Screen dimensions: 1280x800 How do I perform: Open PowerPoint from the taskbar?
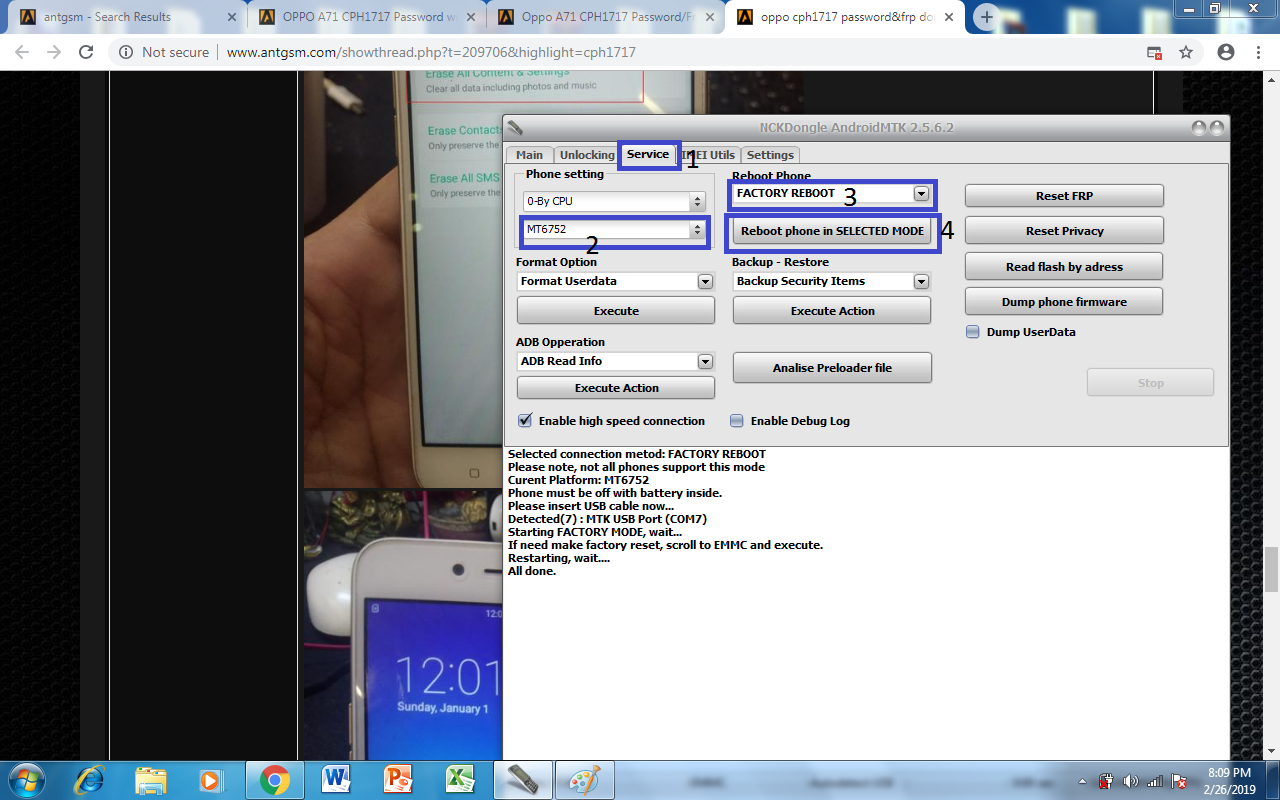397,779
